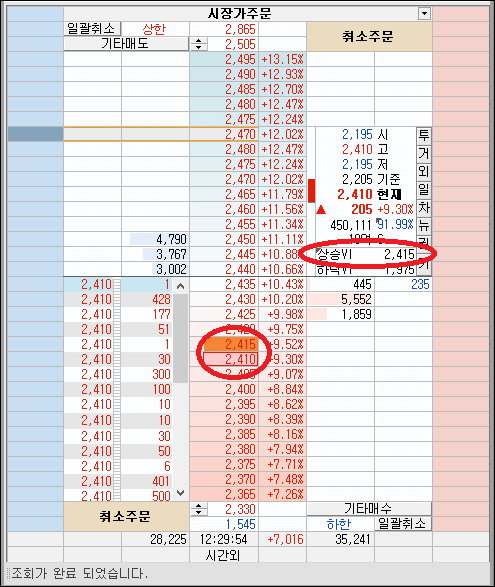Screen dimensions: 495x587
Task: Click the 기타매수 button
Action: pos(369,508)
